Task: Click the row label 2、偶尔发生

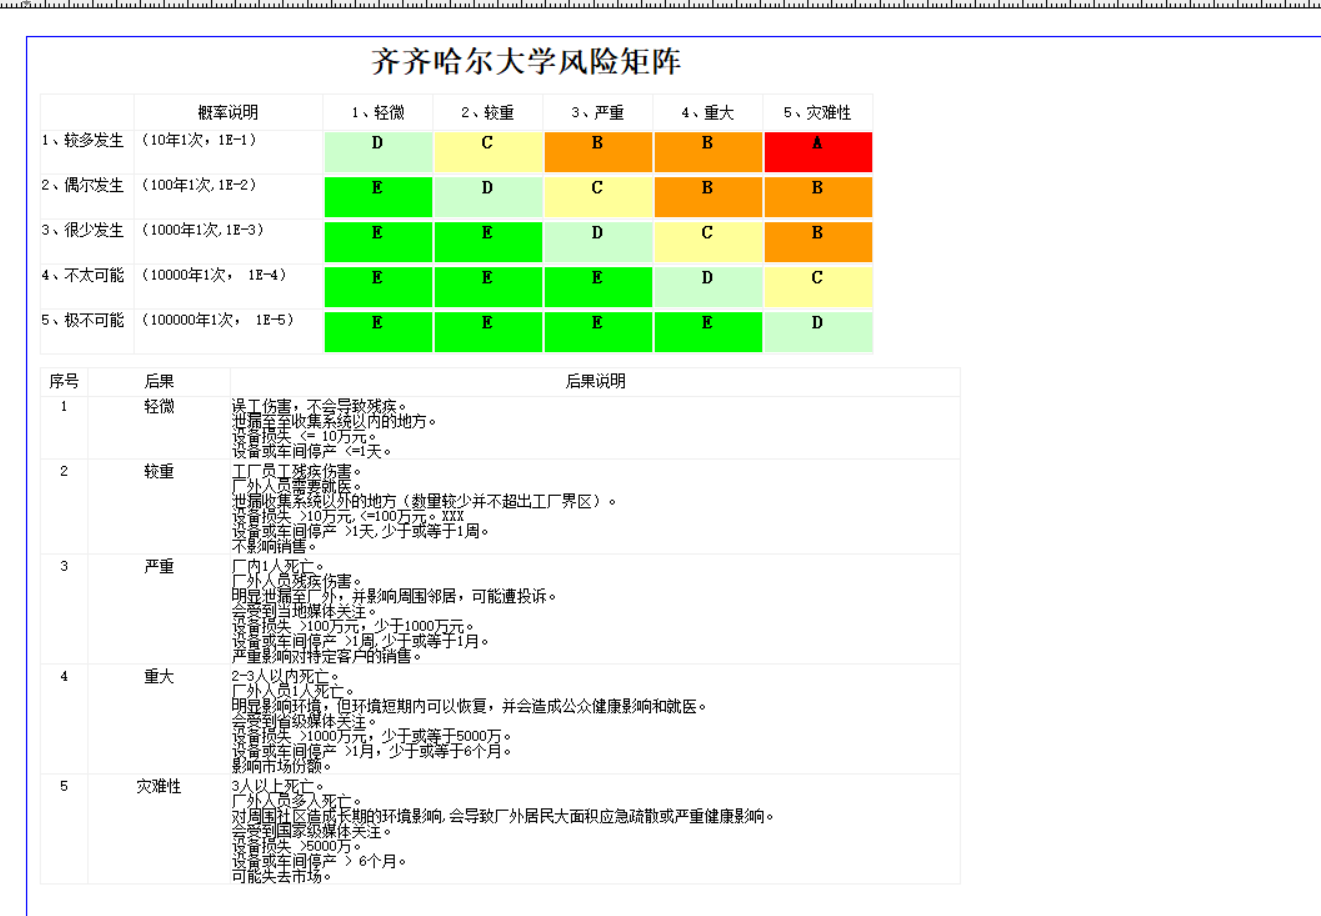Action: tap(83, 185)
